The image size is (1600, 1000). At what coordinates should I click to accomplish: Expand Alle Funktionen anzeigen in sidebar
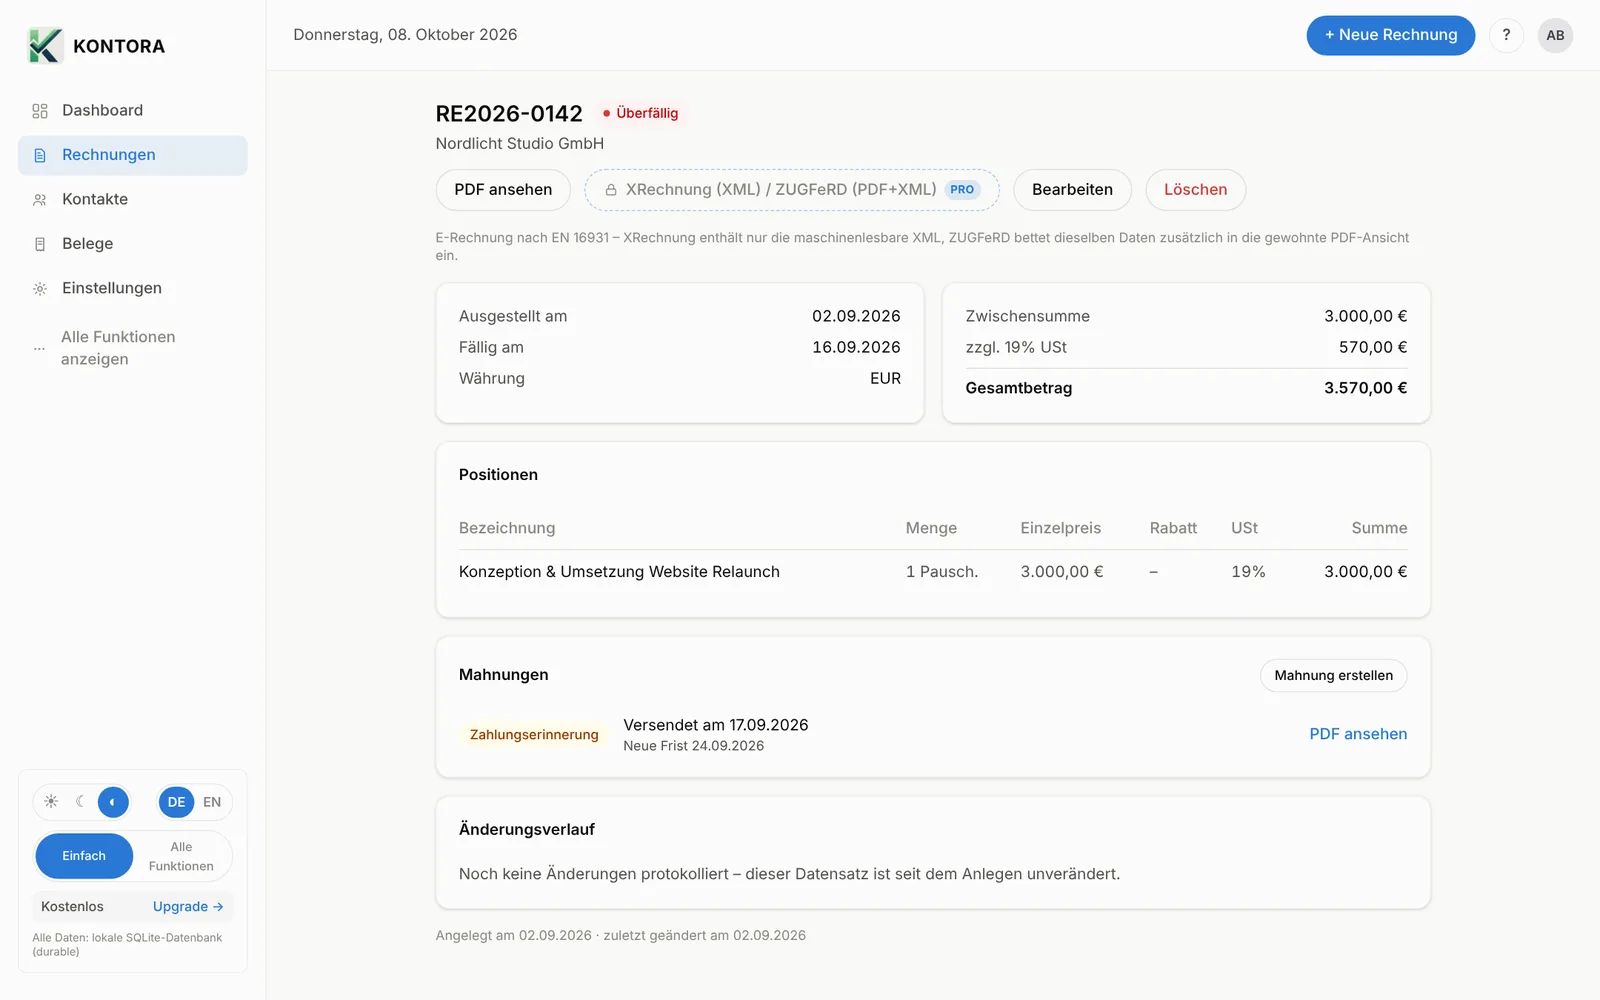[133, 348]
